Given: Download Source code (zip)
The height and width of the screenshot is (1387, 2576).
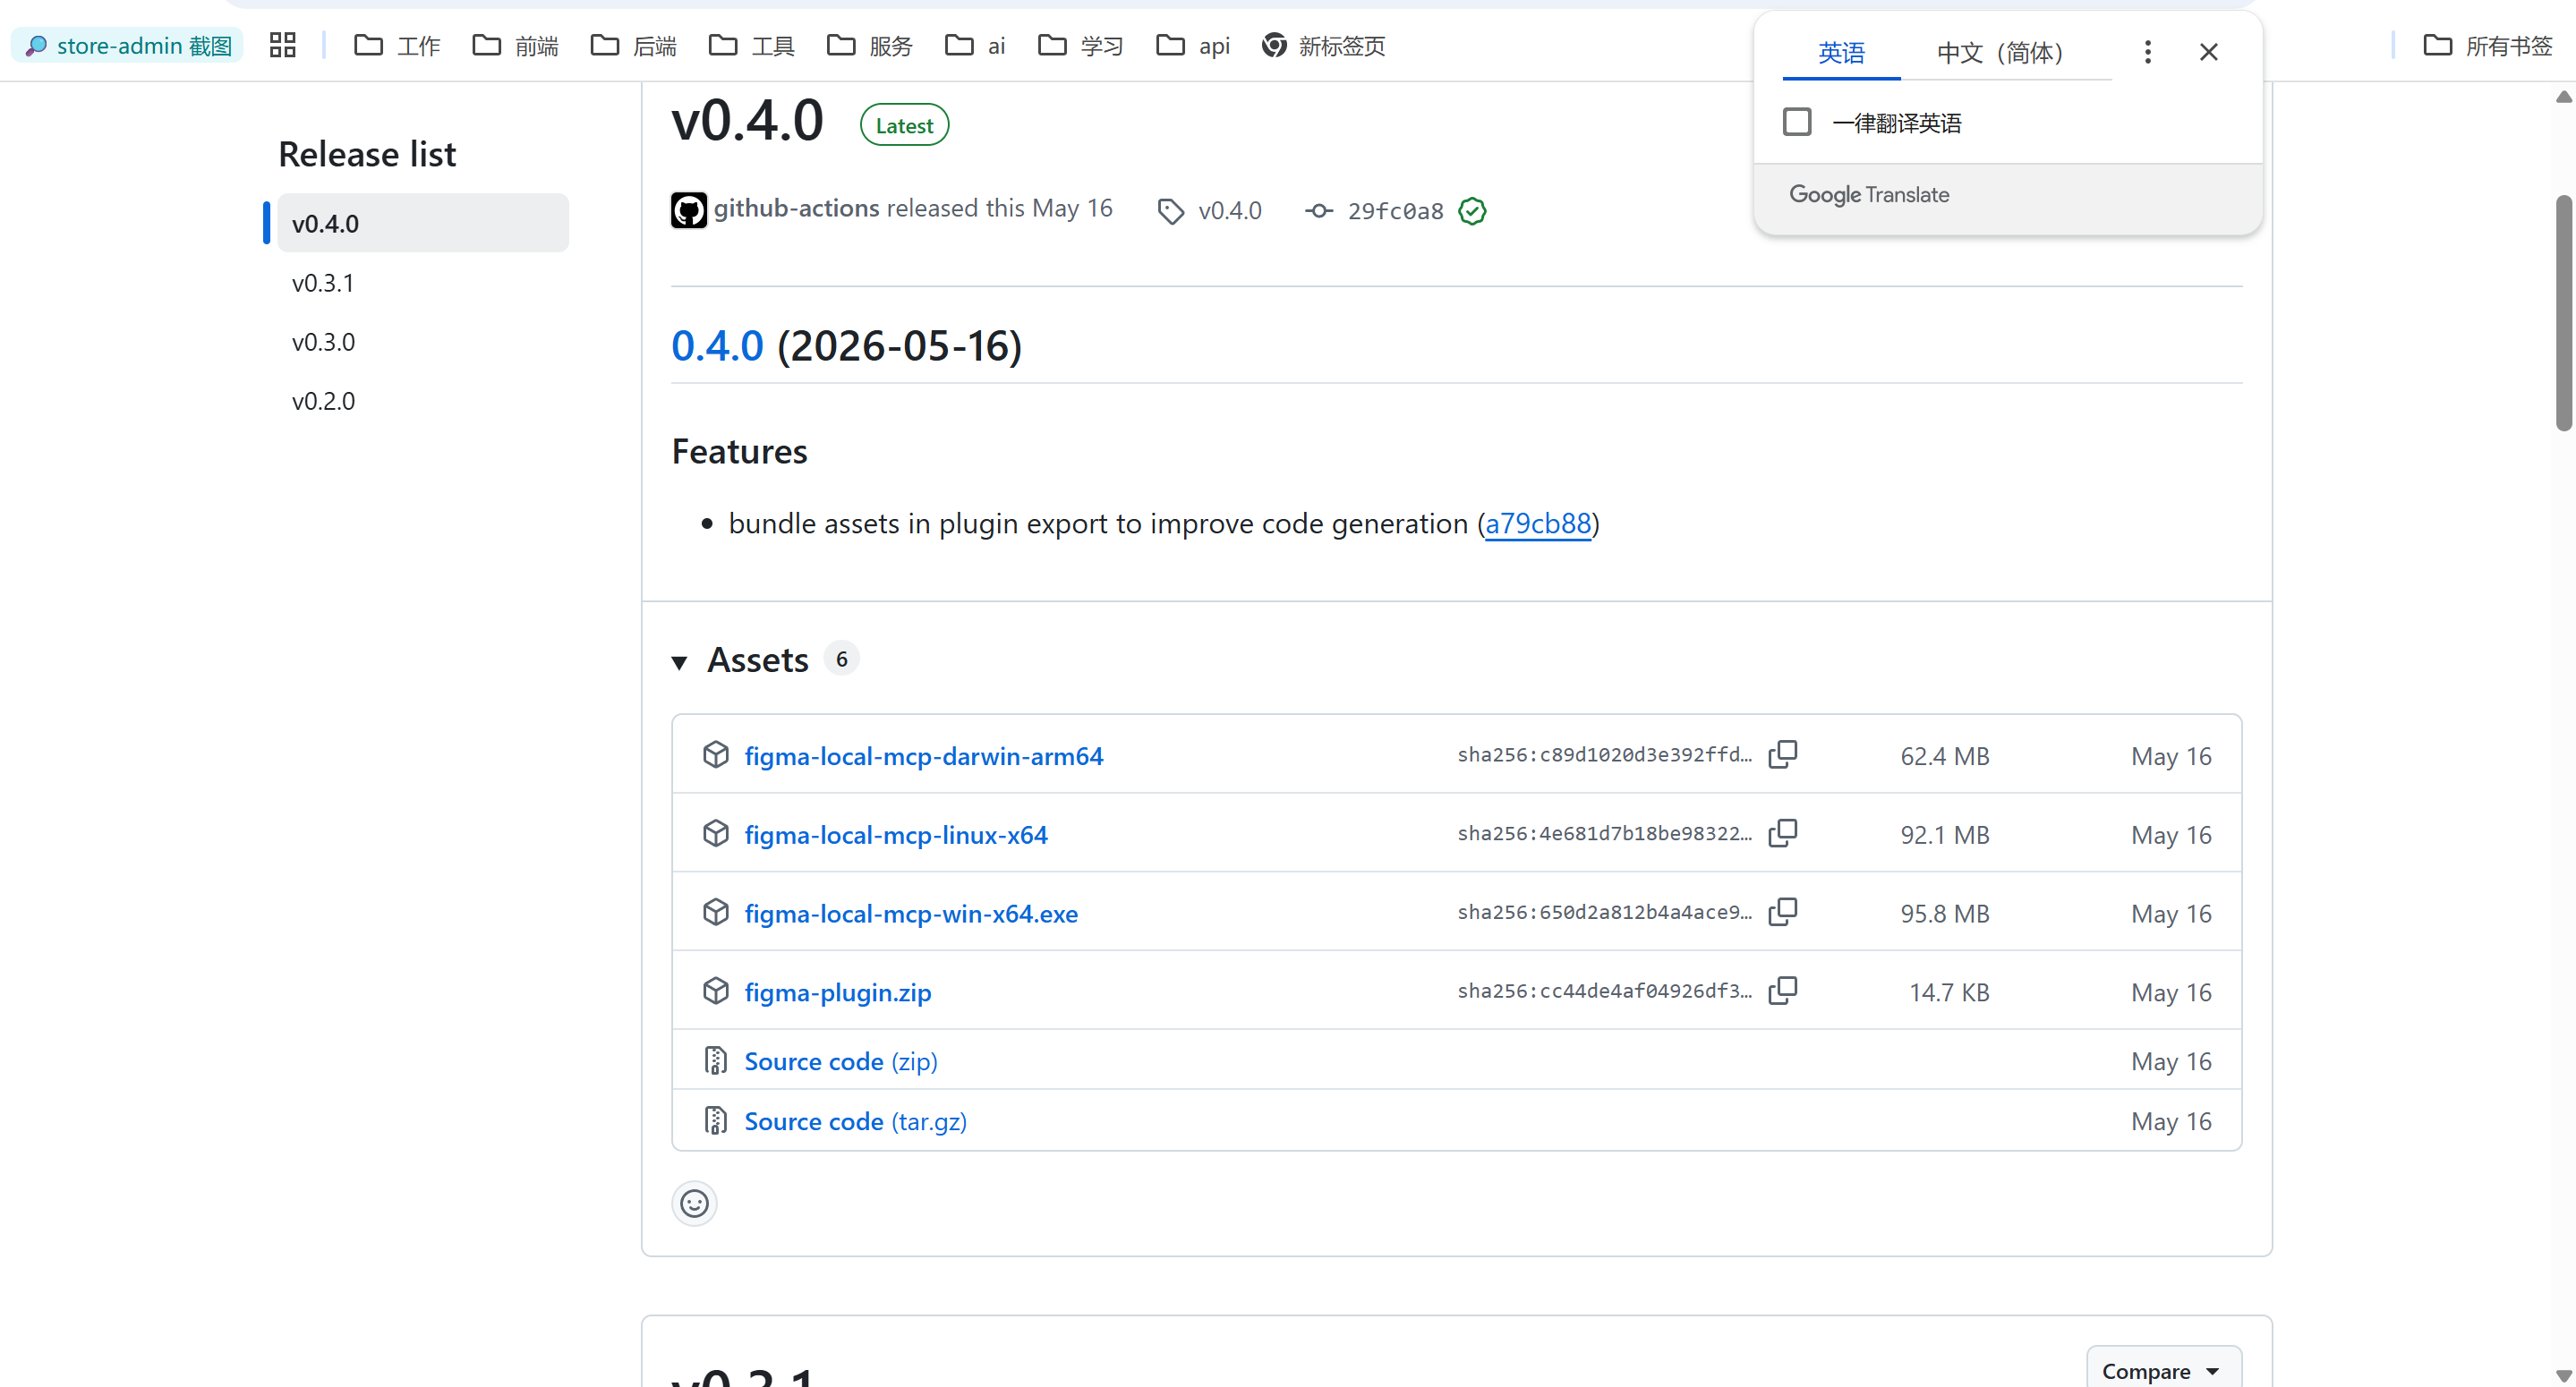Looking at the screenshot, I should (x=841, y=1061).
